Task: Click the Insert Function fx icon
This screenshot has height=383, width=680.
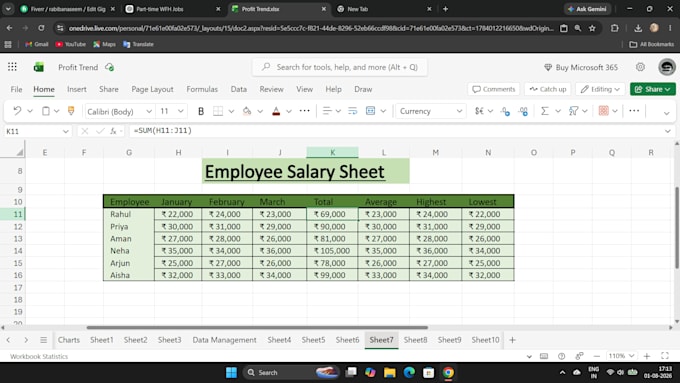Action: point(113,131)
